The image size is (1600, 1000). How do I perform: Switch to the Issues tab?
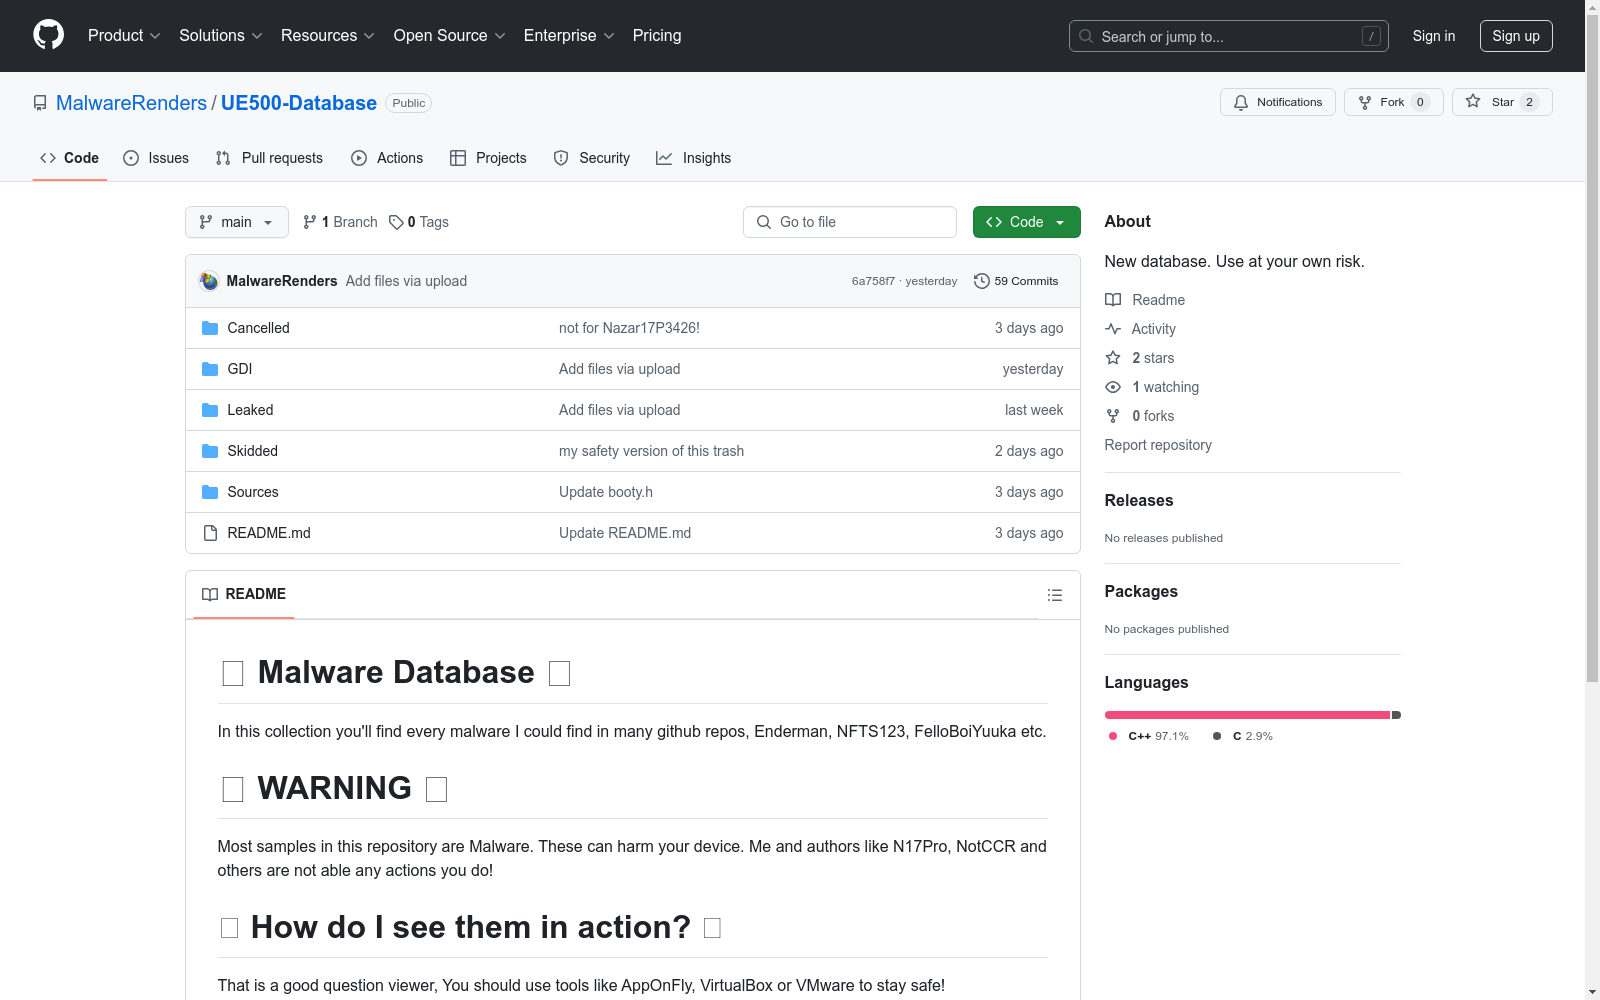tap(156, 158)
